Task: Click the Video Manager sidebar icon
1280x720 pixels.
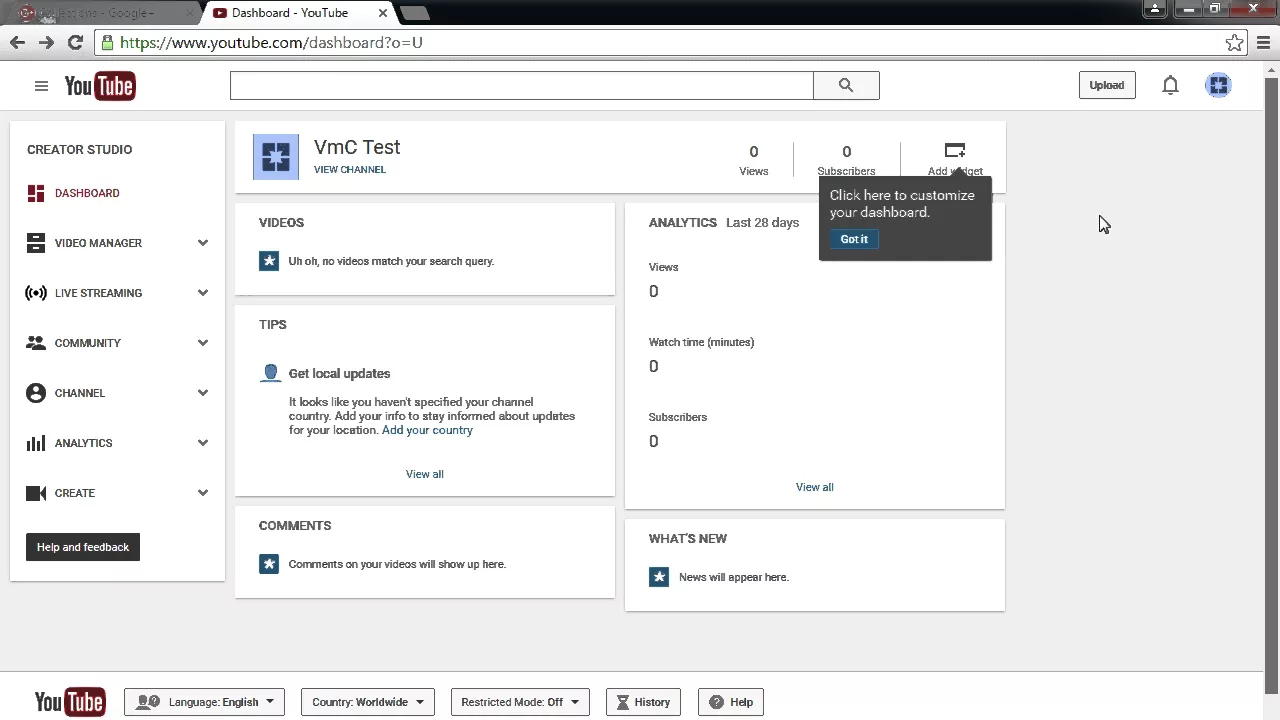Action: pos(36,243)
